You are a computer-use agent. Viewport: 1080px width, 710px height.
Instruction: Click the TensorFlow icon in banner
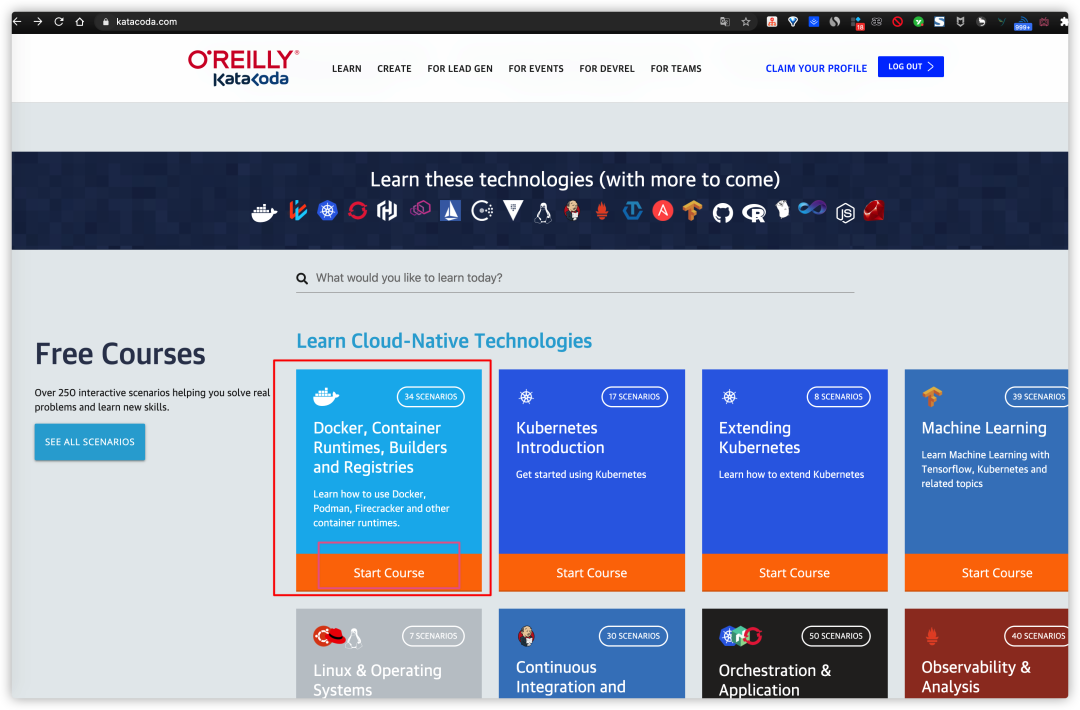coord(692,211)
